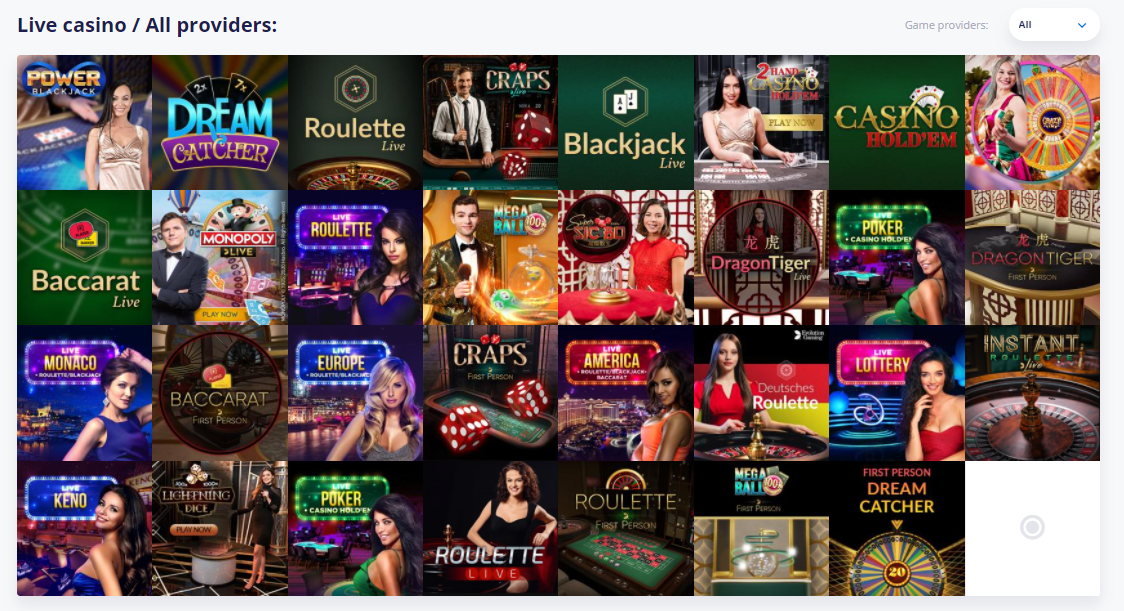Choose the Blackjack Live green tile
The height and width of the screenshot is (611, 1124).
626,123
